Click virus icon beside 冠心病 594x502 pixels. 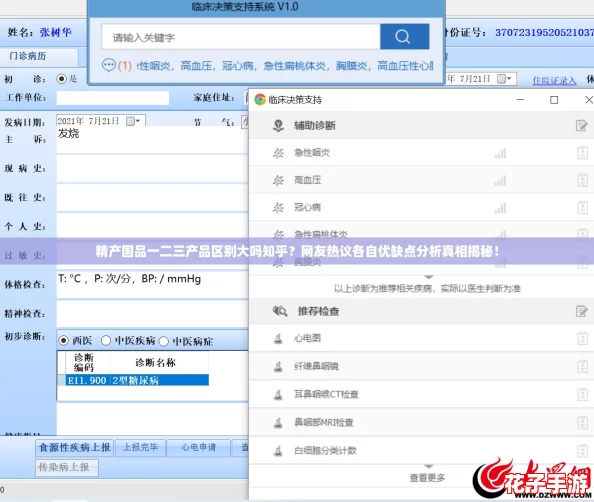click(278, 208)
